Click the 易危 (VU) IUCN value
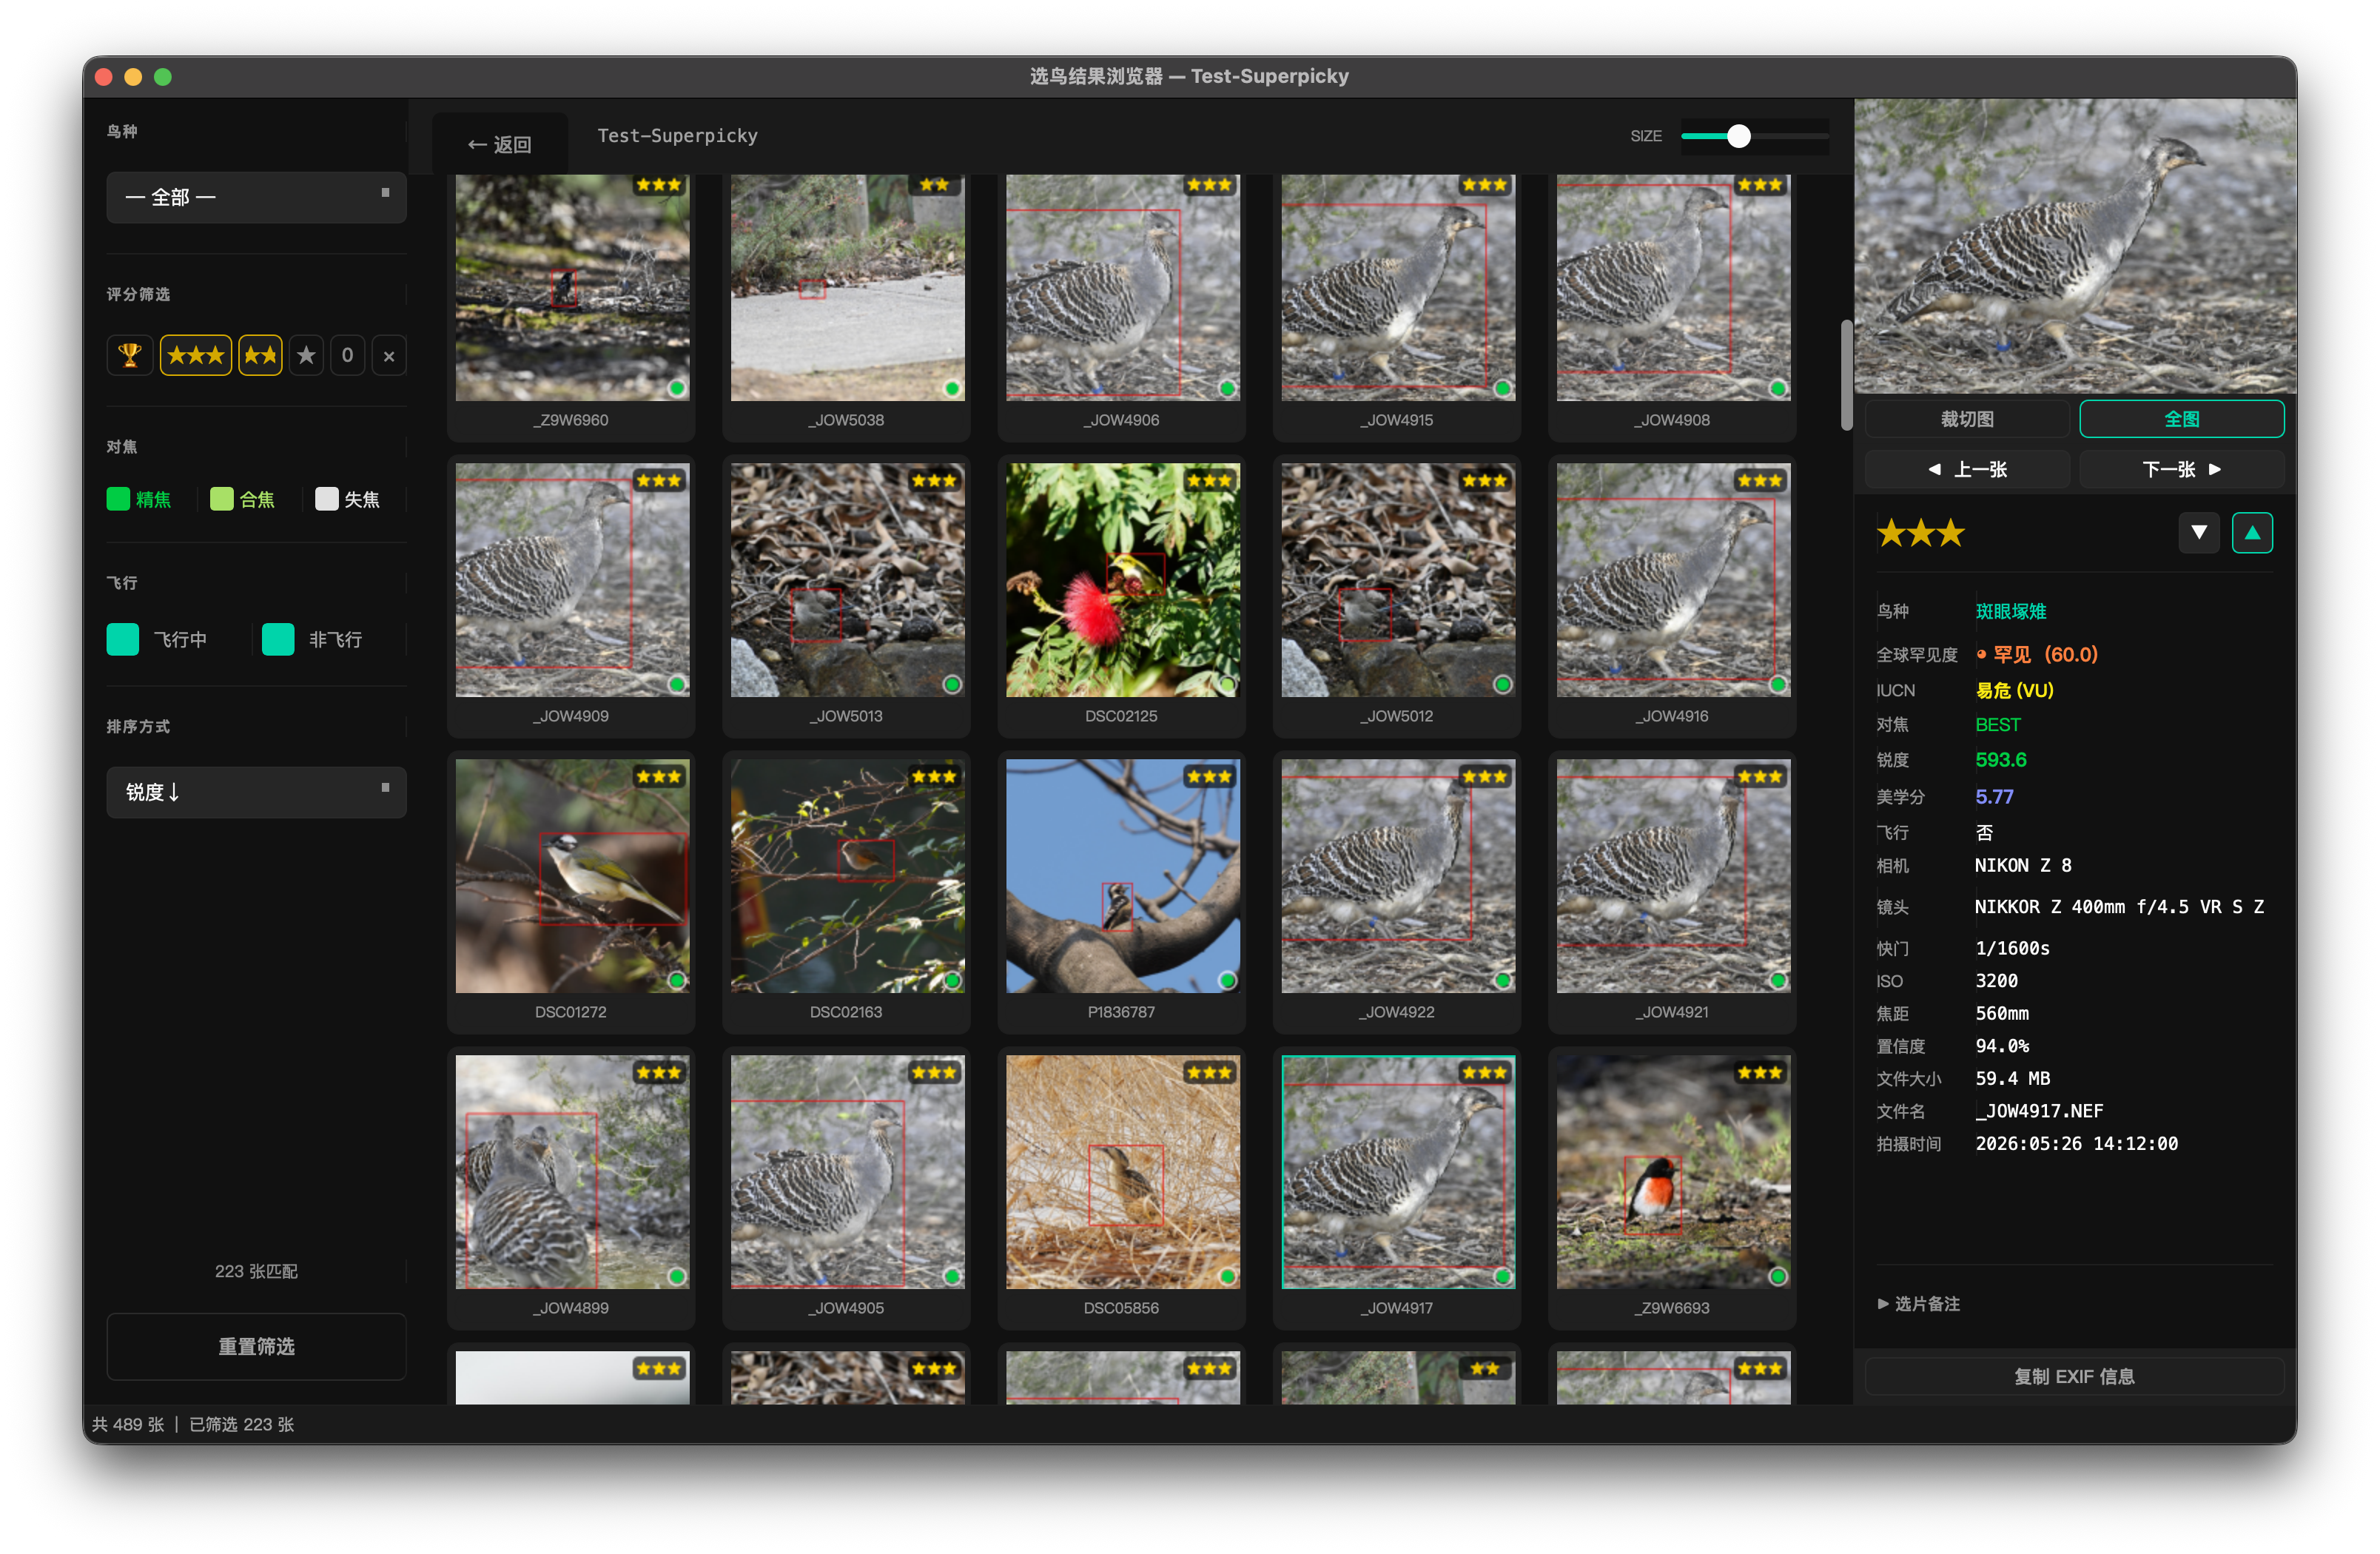2380x1554 pixels. (x=2014, y=691)
